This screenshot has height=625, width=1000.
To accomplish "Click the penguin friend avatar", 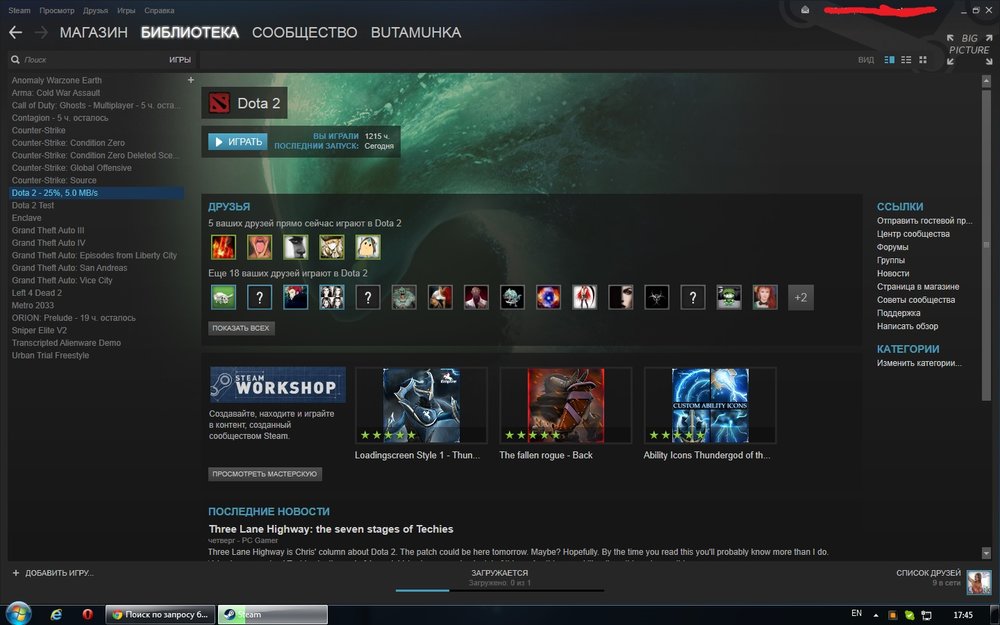I will (x=368, y=246).
